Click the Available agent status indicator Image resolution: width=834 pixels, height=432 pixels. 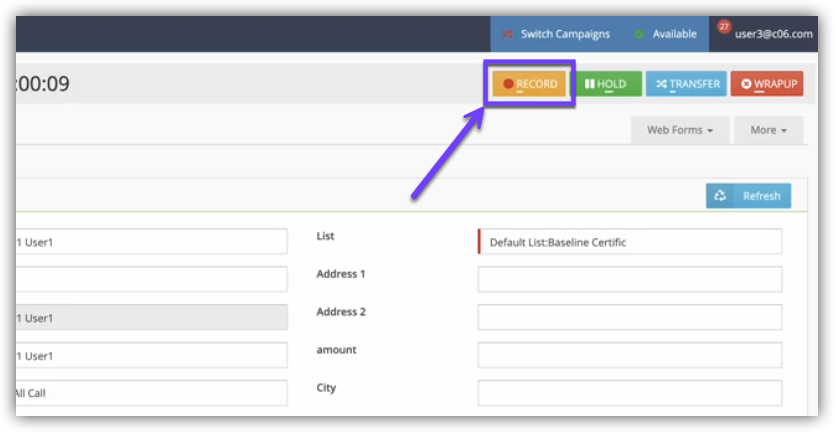[x=665, y=34]
